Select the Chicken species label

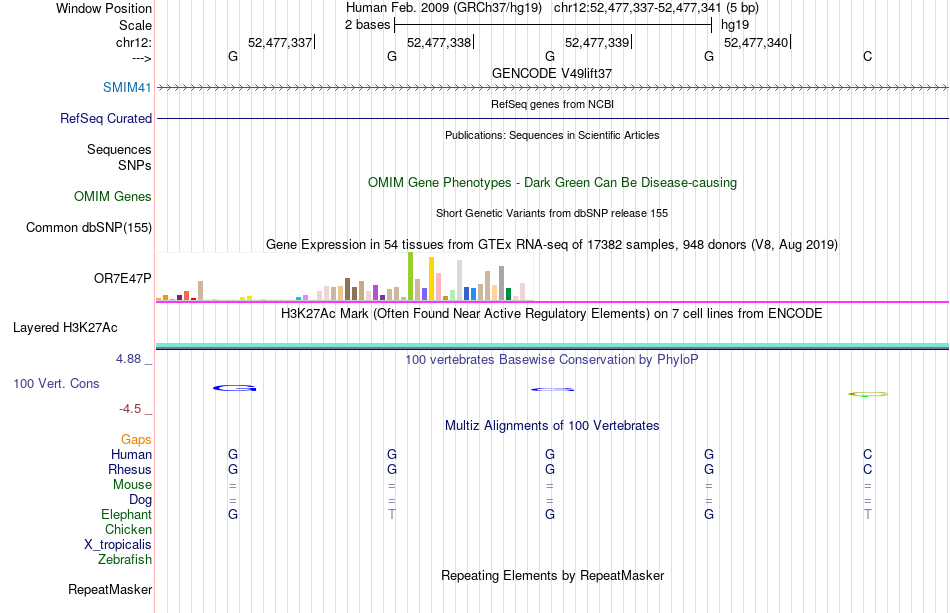click(128, 529)
